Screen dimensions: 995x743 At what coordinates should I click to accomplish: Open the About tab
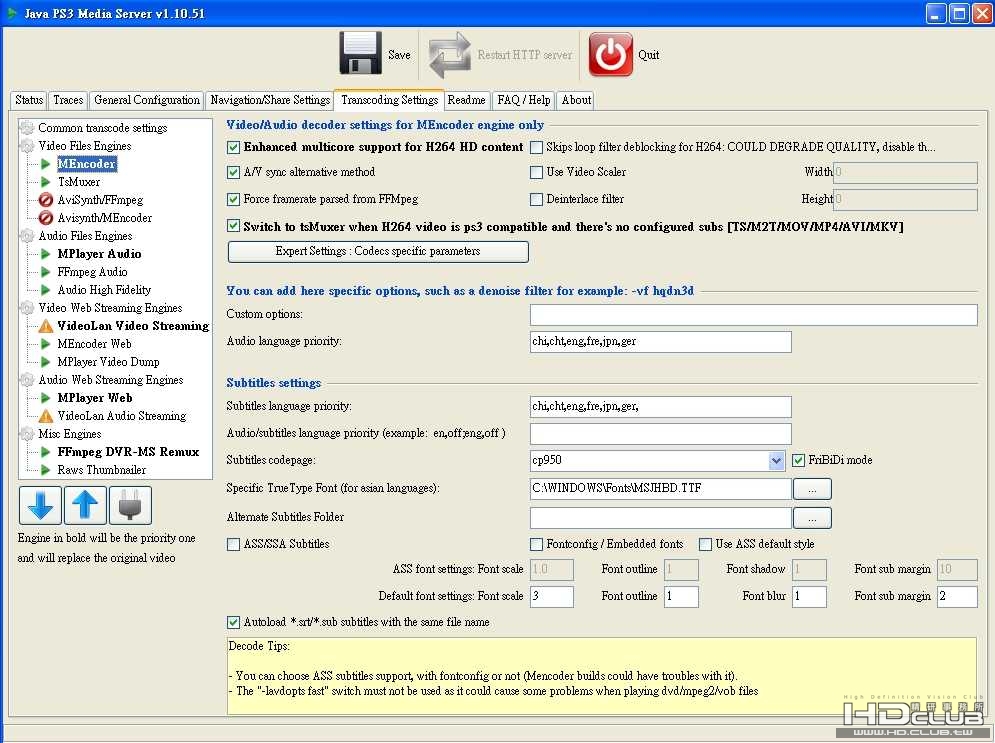point(576,100)
